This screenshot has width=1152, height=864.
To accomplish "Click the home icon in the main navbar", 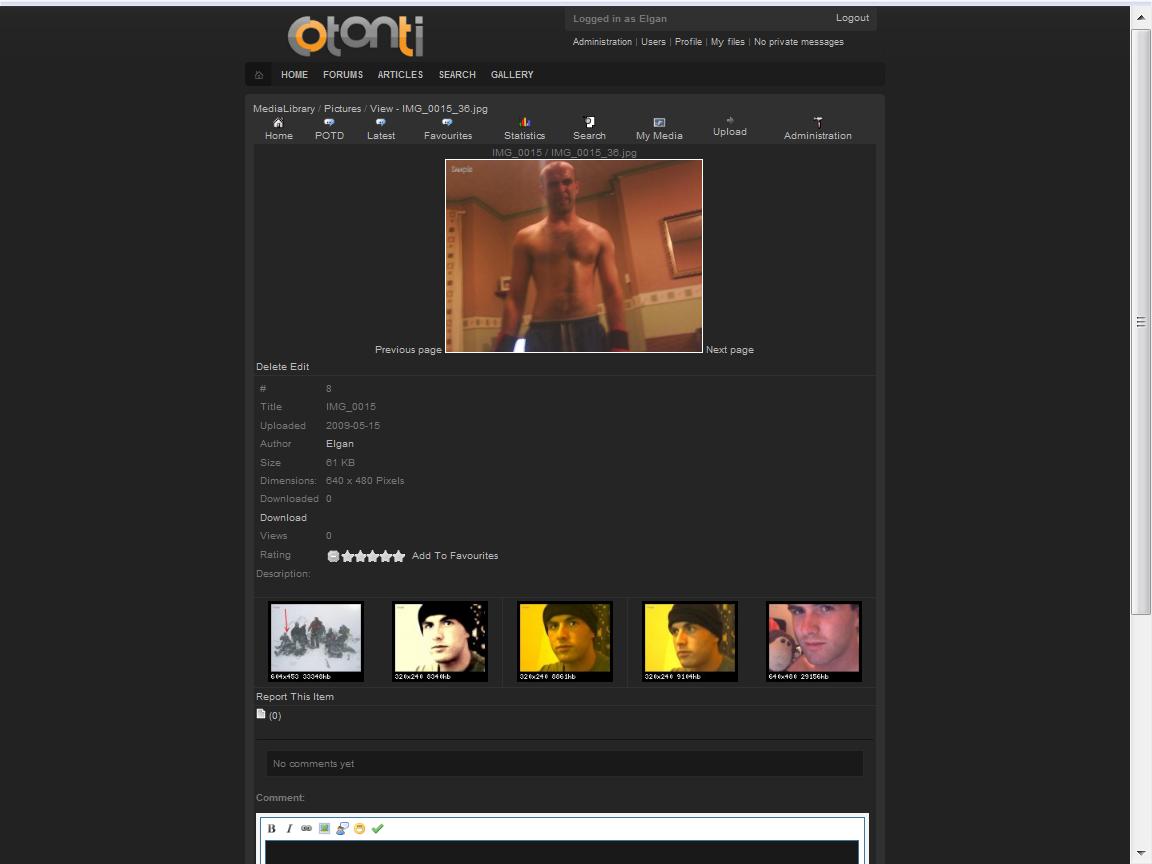I will click(259, 75).
